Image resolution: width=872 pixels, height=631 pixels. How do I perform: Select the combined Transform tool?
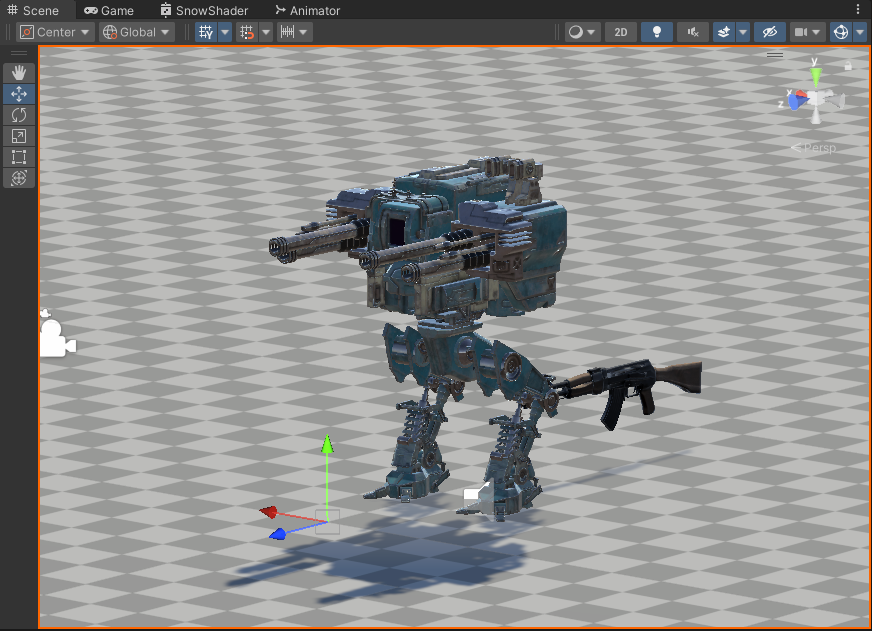pyautogui.click(x=19, y=178)
